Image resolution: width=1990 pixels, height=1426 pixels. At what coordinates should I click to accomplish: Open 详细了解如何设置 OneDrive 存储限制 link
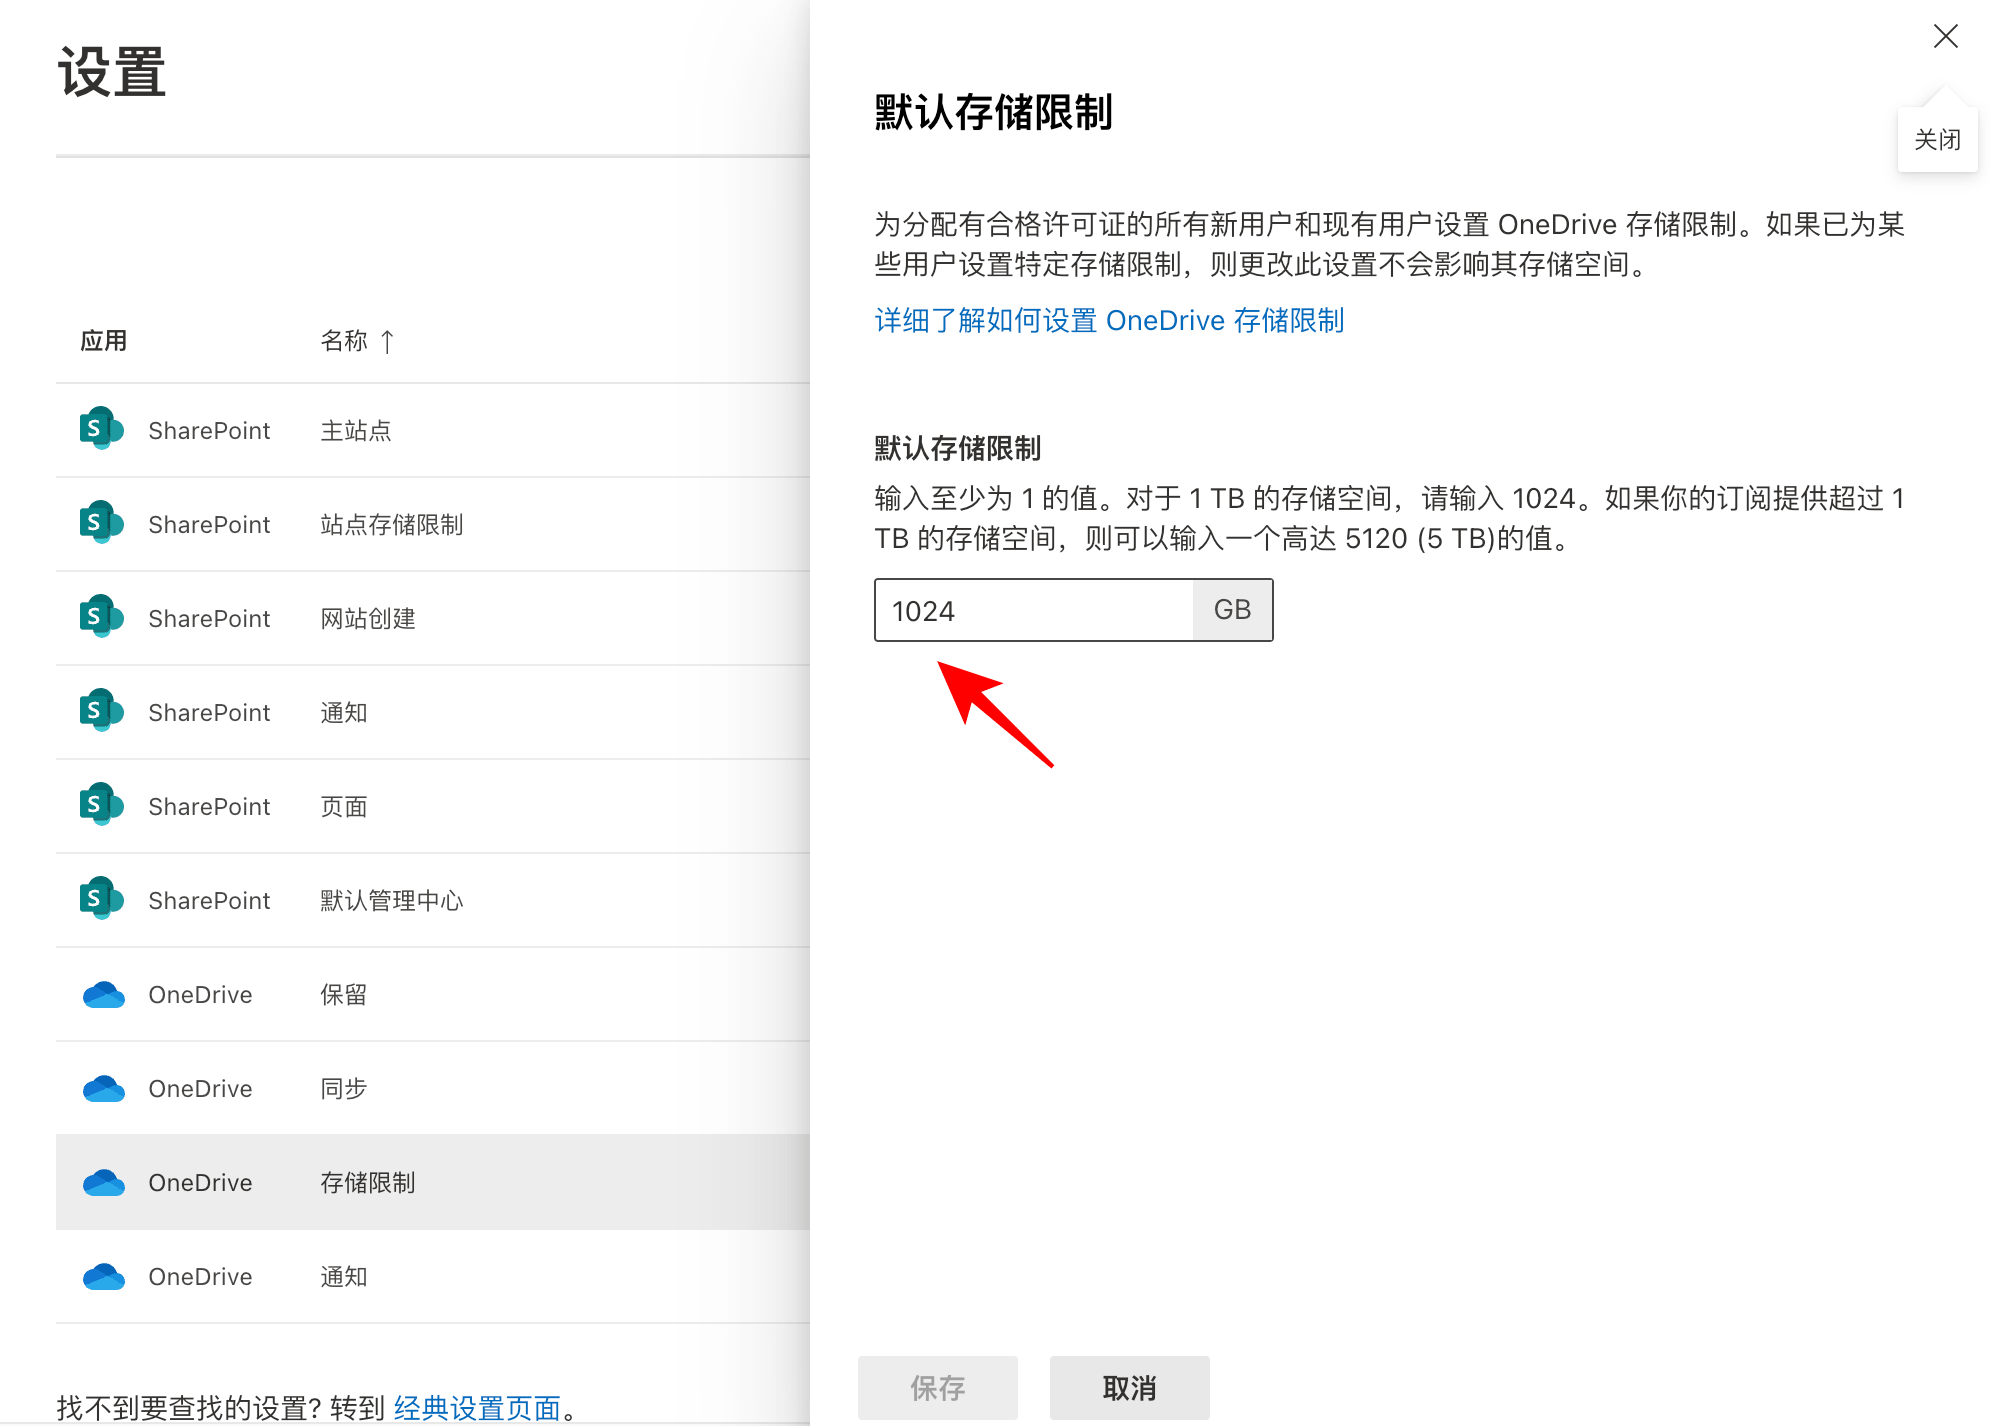click(x=1109, y=320)
